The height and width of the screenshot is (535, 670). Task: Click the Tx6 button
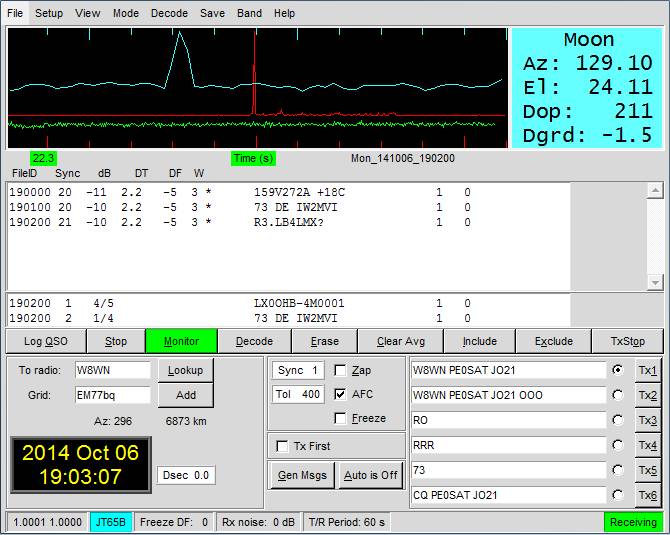tap(648, 495)
